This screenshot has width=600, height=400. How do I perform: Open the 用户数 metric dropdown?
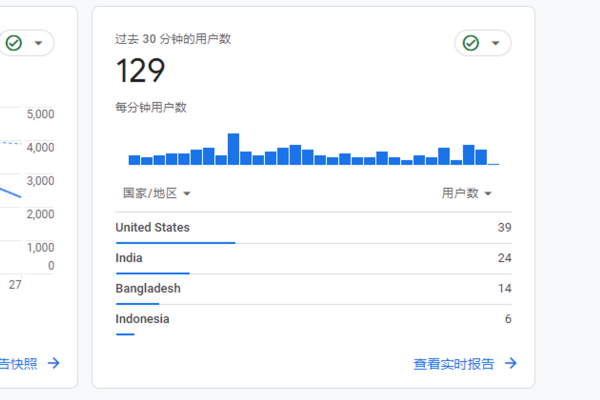pos(466,193)
